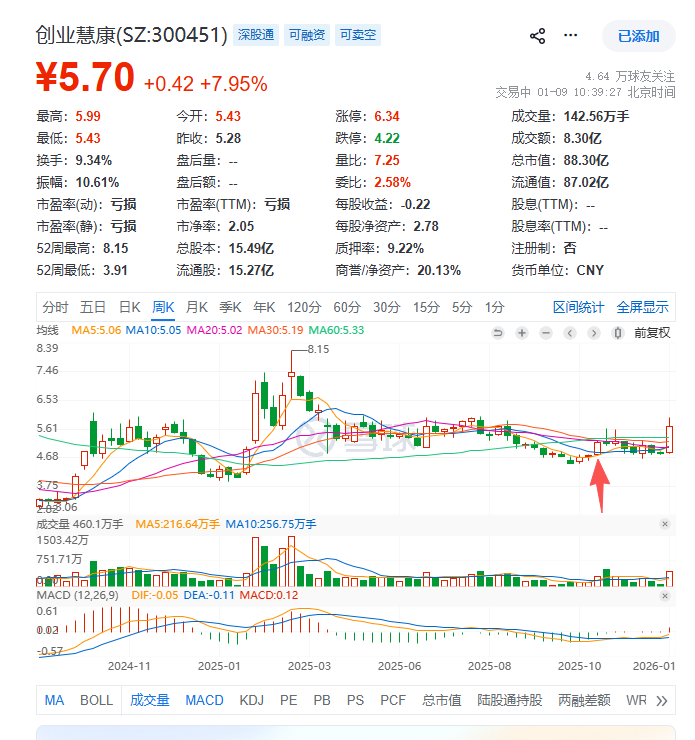Toggle the KDJ indicator

click(251, 700)
